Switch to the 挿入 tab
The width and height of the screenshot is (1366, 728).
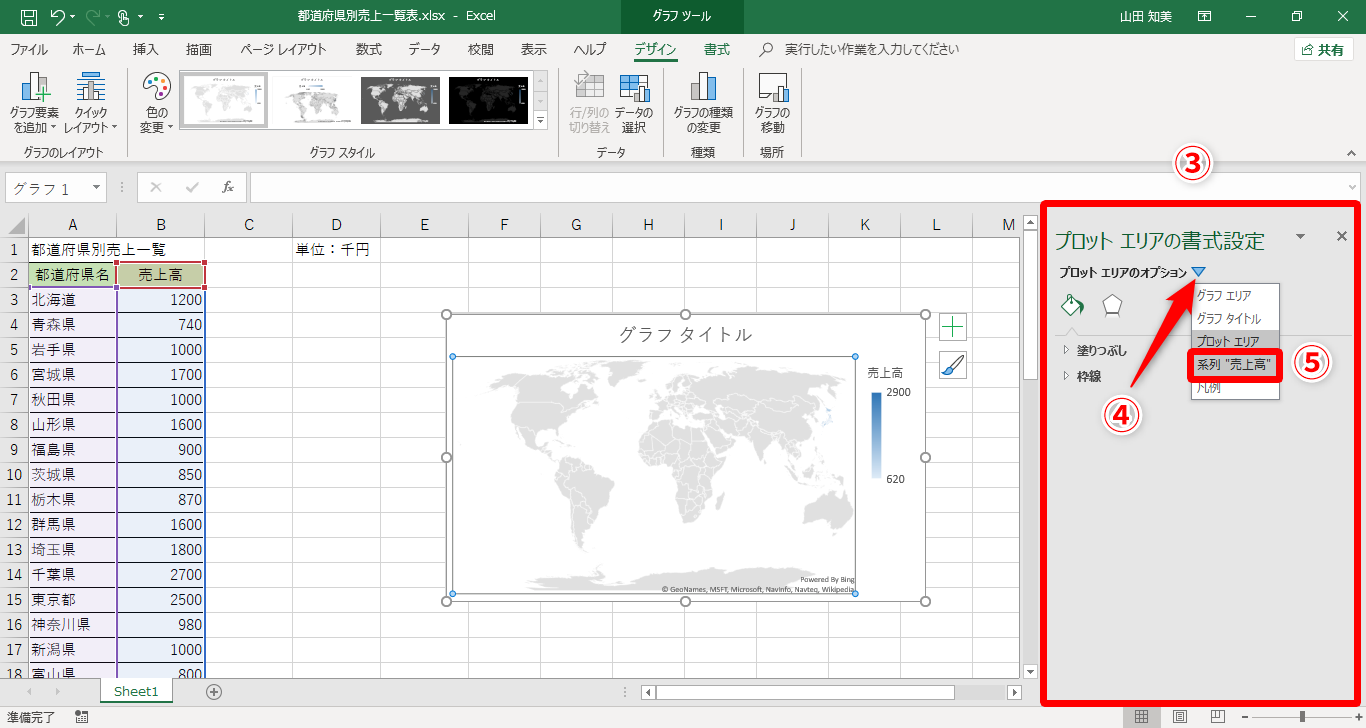[x=146, y=49]
